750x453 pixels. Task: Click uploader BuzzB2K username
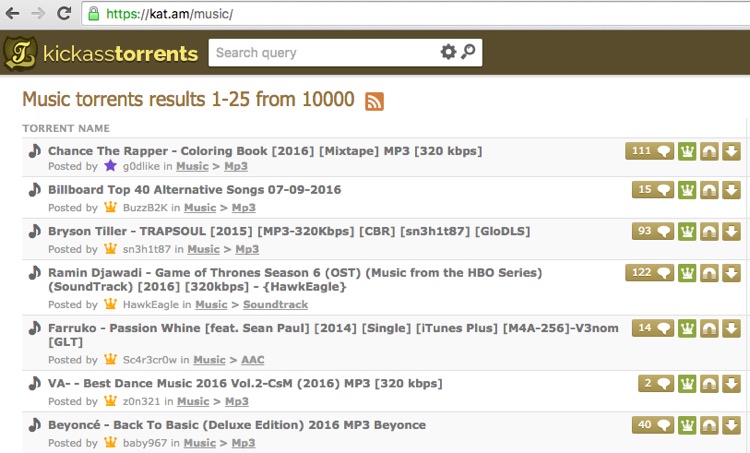145,208
